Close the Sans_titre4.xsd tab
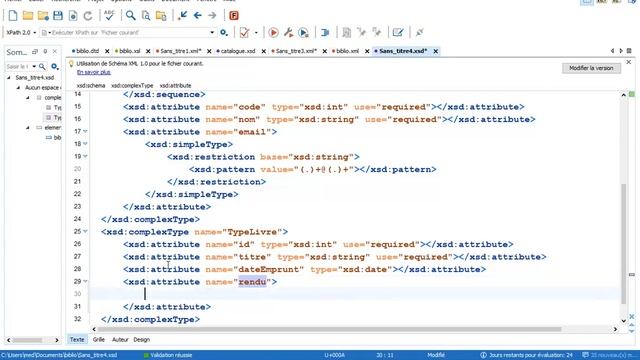This screenshot has width=640, height=360. click(x=436, y=51)
